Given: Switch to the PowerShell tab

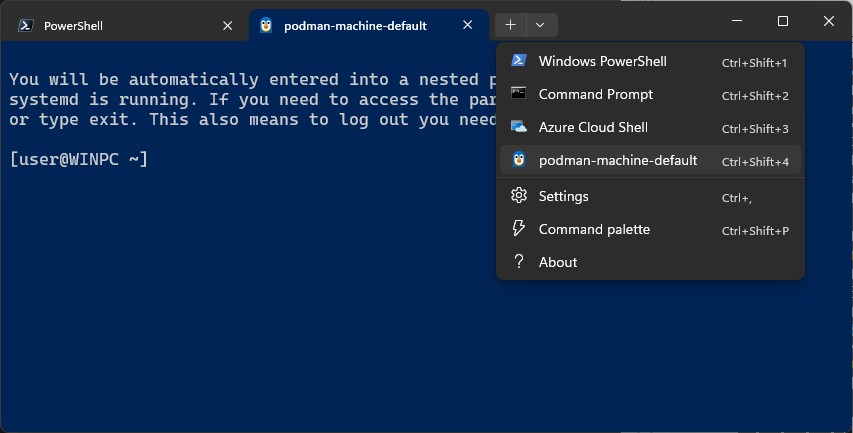Looking at the screenshot, I should (x=125, y=26).
